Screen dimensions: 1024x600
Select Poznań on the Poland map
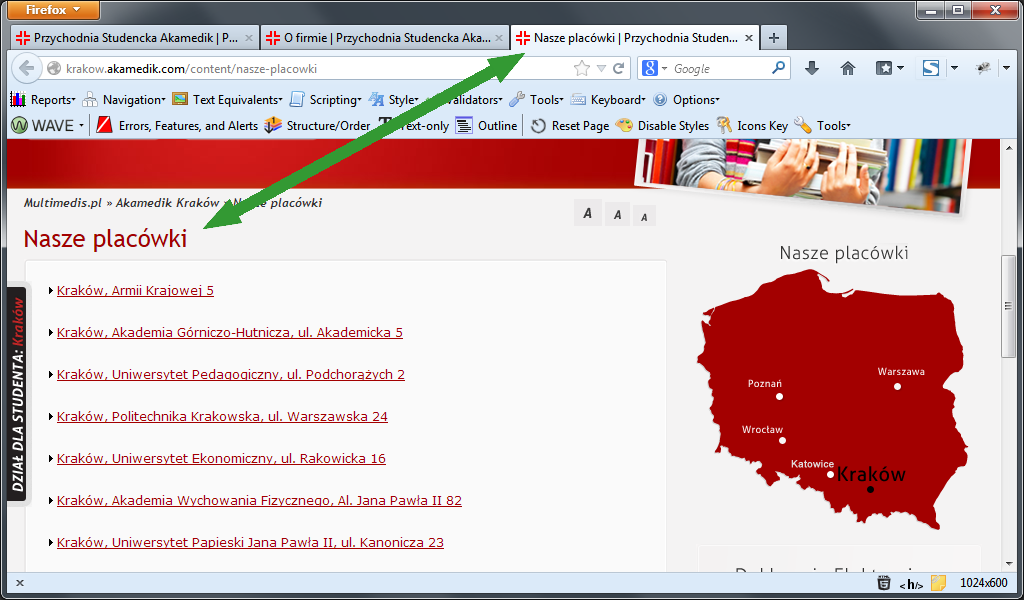click(x=765, y=389)
